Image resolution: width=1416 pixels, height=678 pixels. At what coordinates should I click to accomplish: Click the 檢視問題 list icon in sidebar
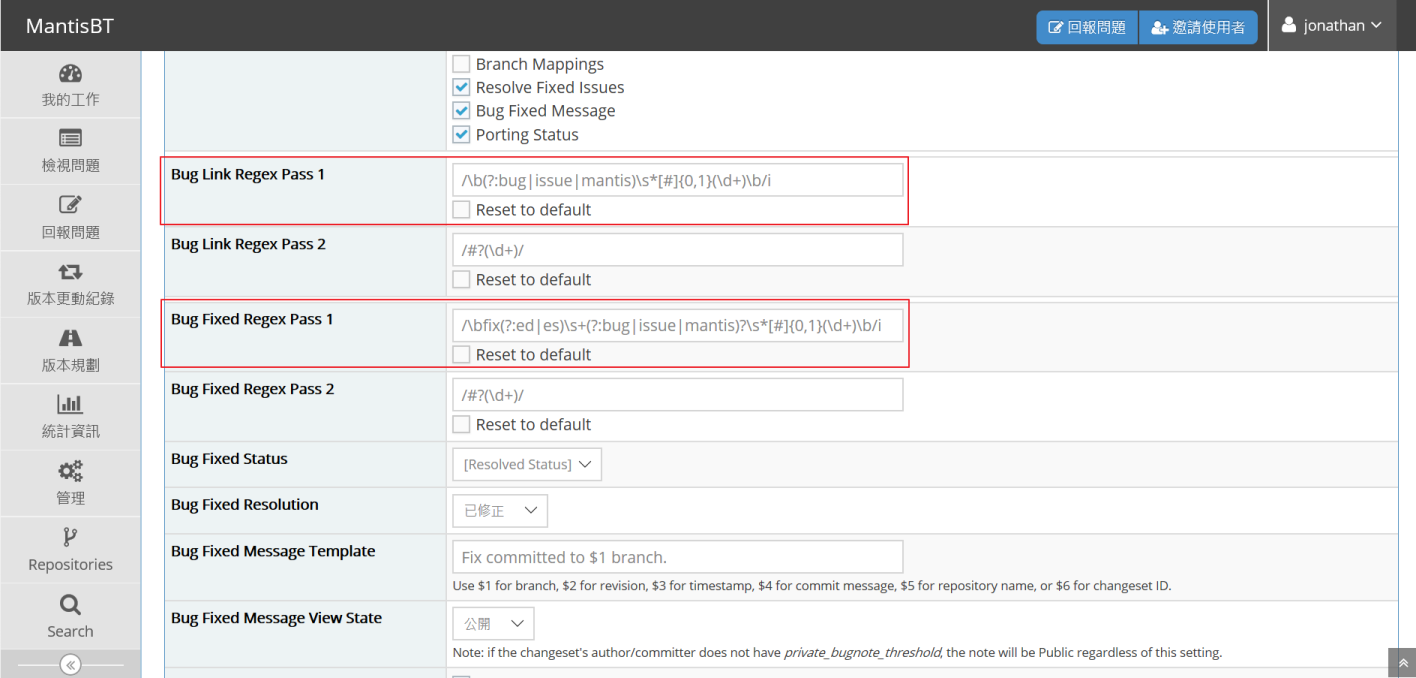[70, 139]
